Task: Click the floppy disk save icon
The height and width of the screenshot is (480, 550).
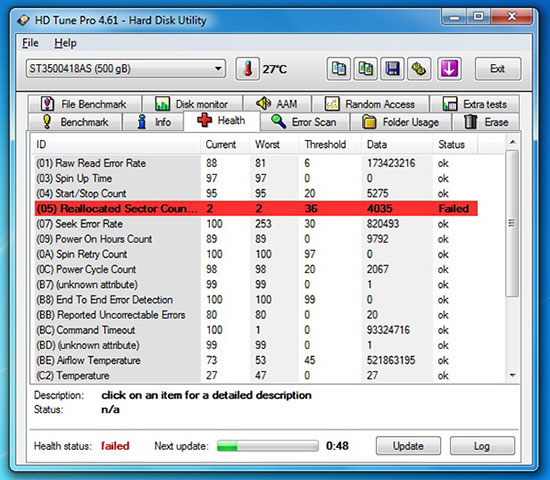Action: [x=393, y=69]
